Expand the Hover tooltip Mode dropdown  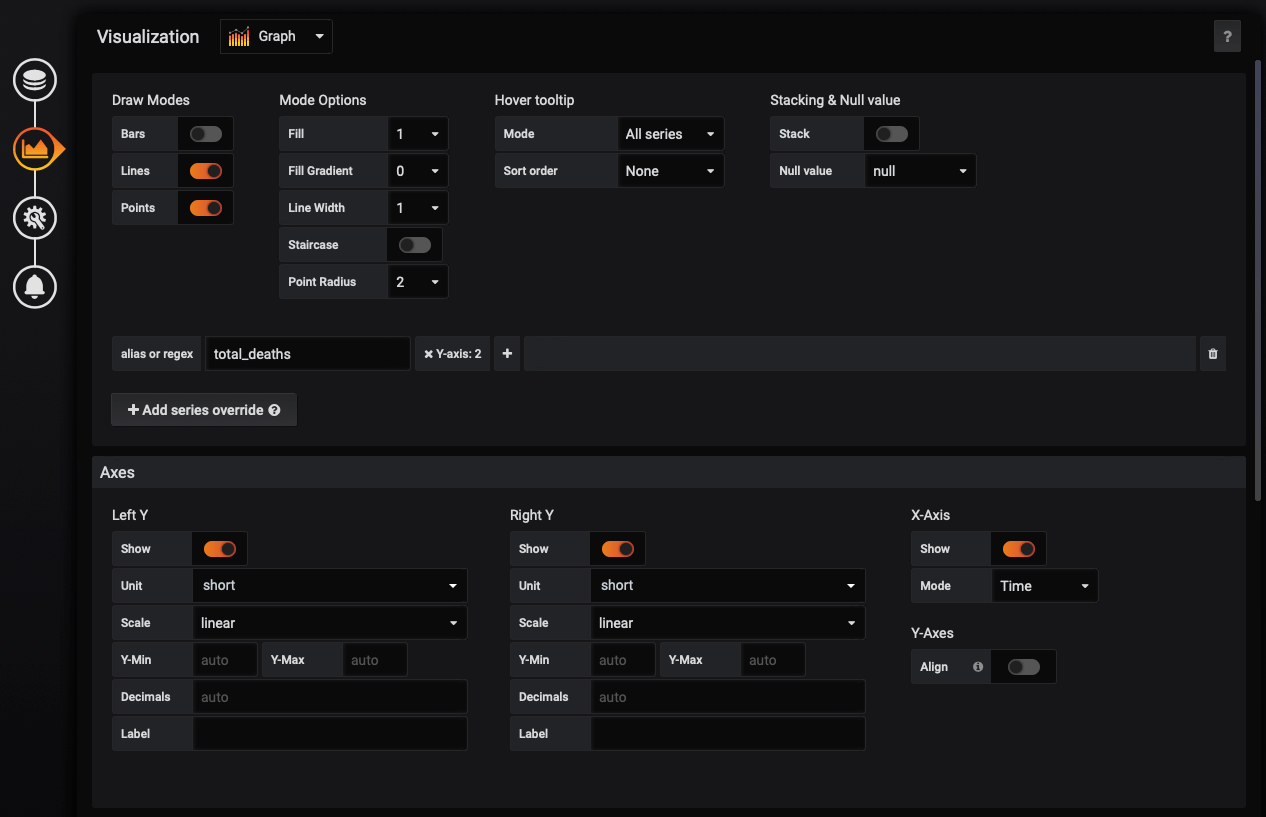(x=670, y=134)
